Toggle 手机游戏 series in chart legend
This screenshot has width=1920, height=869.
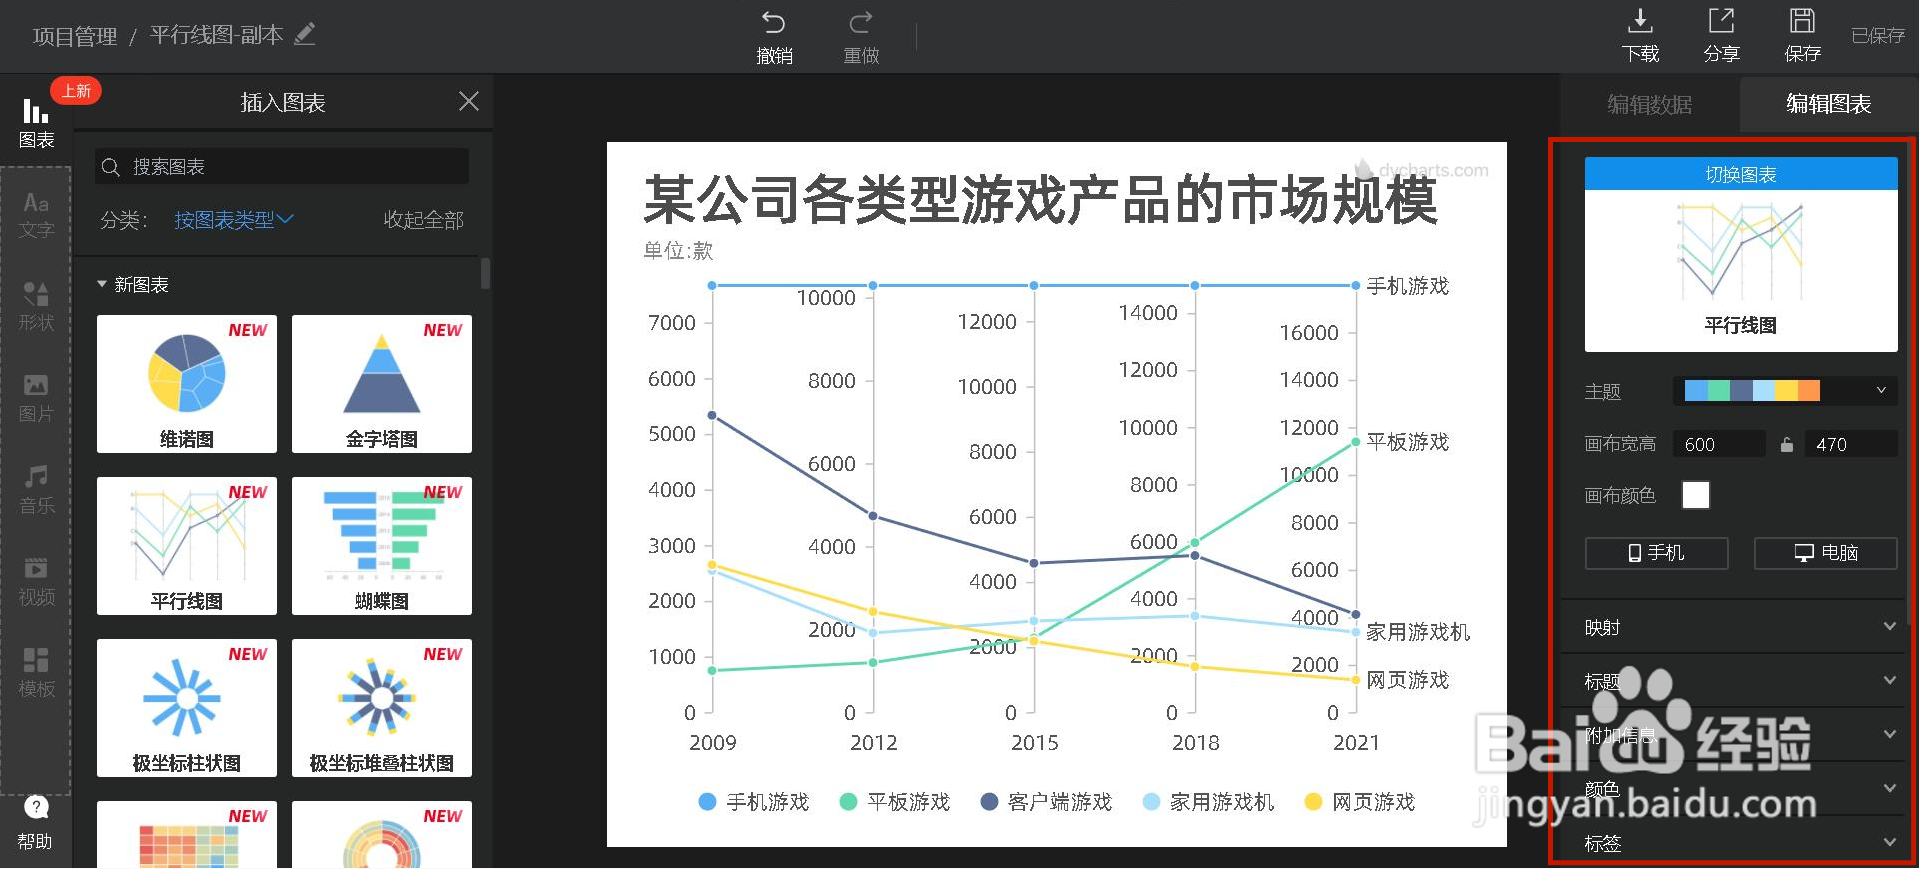tap(753, 802)
